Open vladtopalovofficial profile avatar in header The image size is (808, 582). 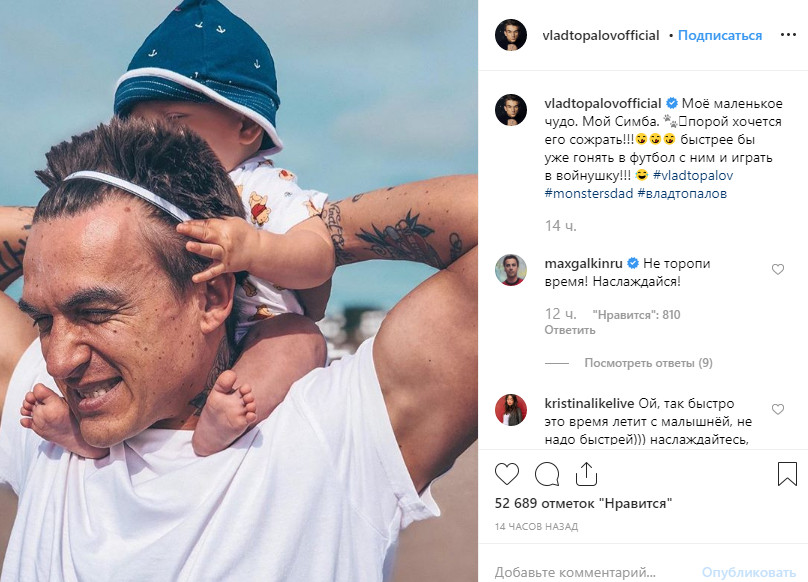tap(511, 35)
